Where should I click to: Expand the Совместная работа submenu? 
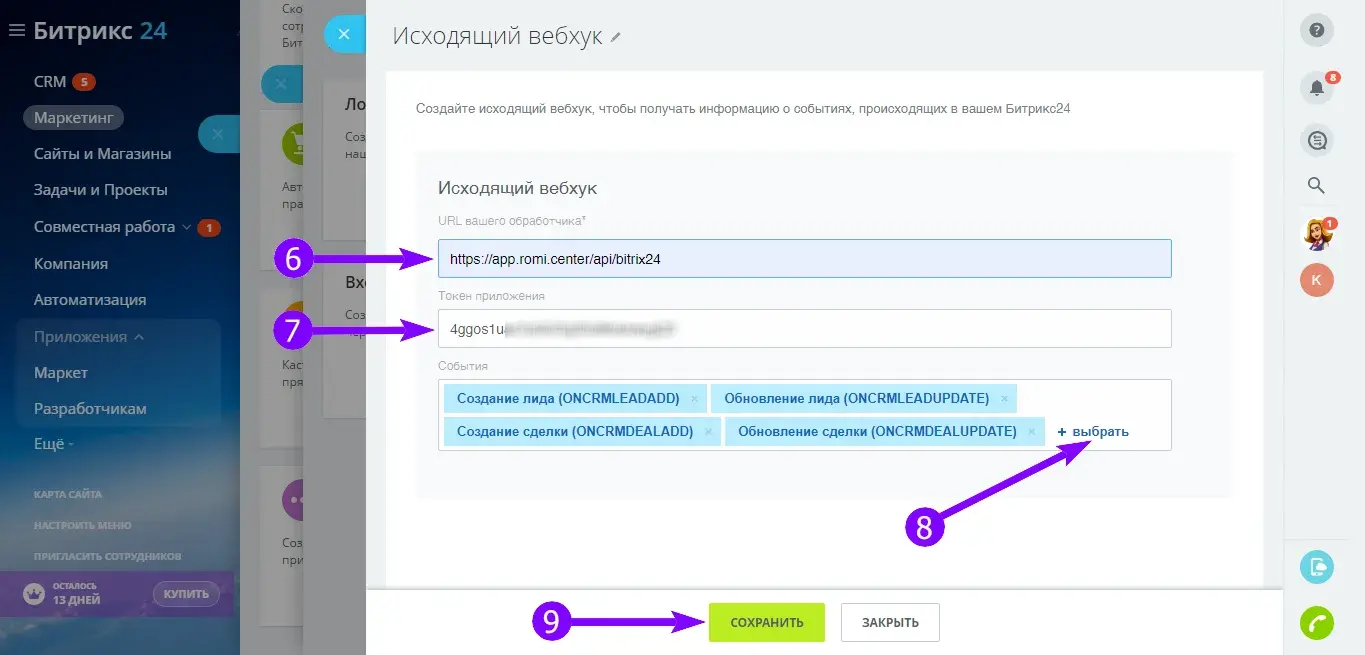tap(185, 227)
